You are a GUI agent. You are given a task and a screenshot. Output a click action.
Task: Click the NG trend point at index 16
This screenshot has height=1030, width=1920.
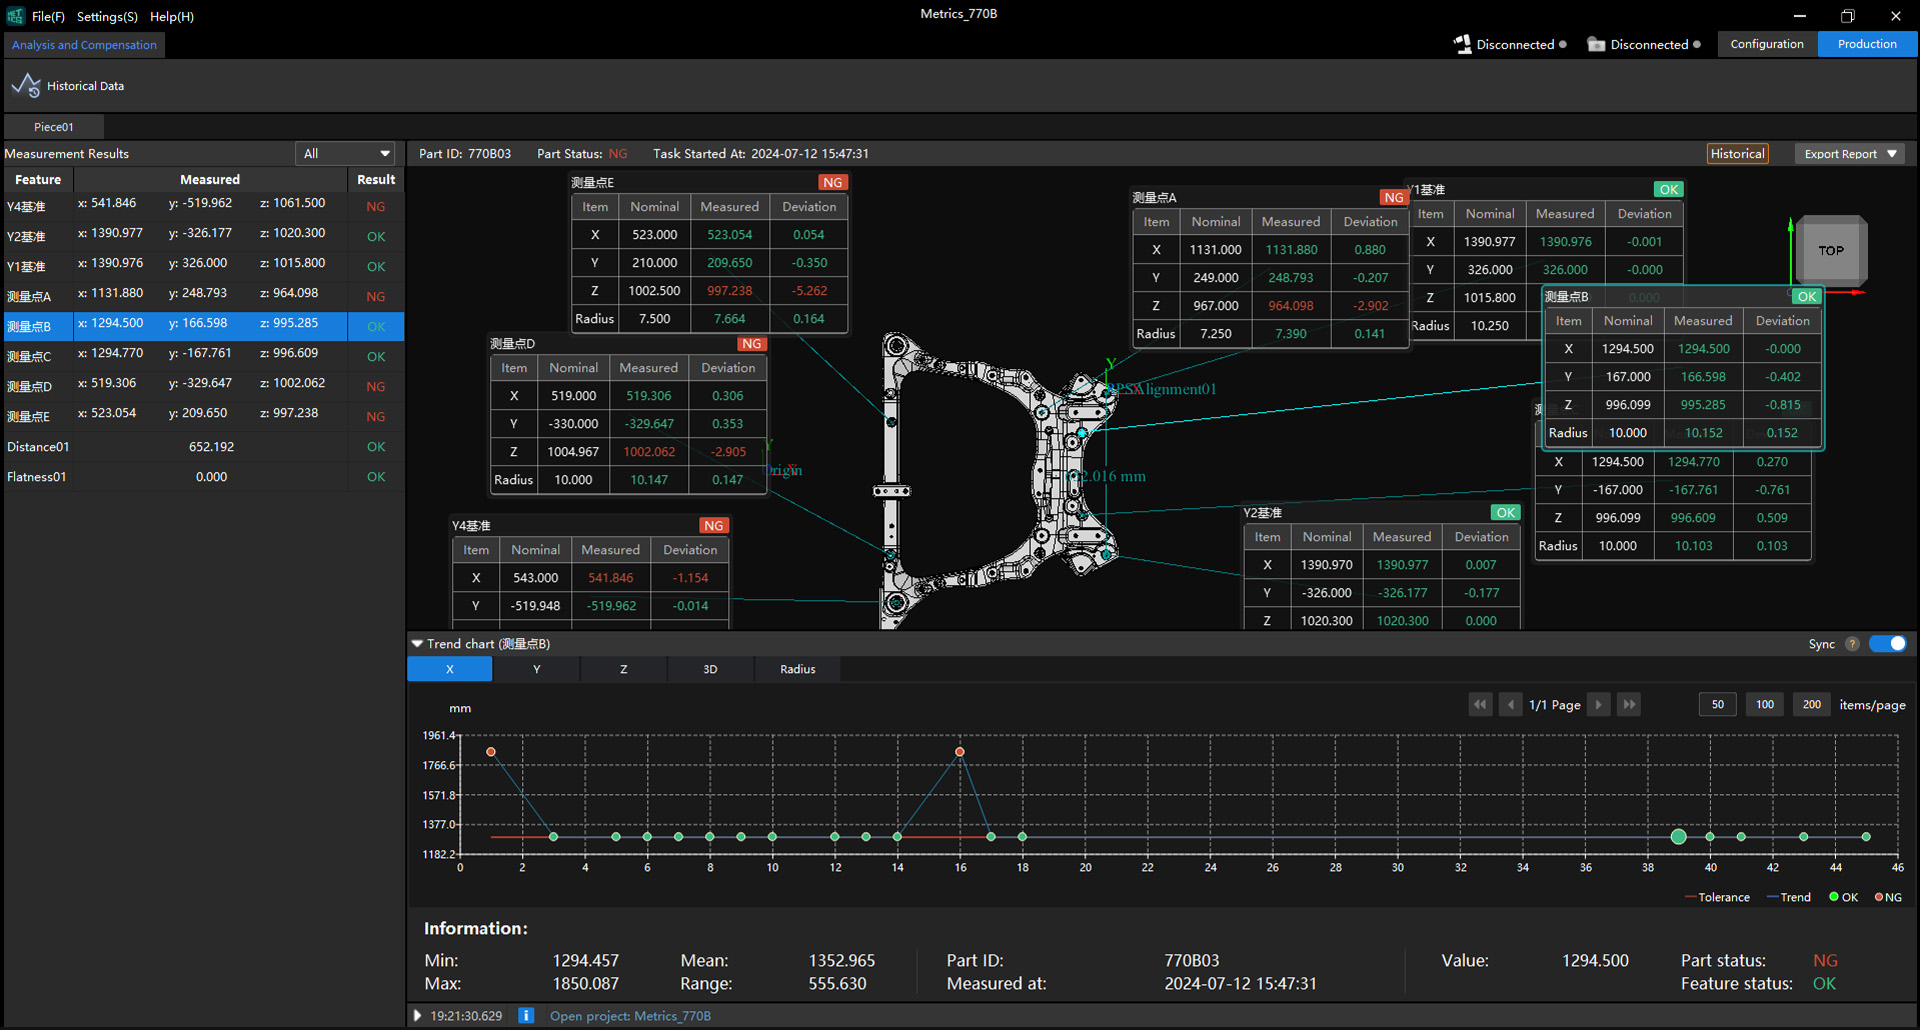point(959,751)
